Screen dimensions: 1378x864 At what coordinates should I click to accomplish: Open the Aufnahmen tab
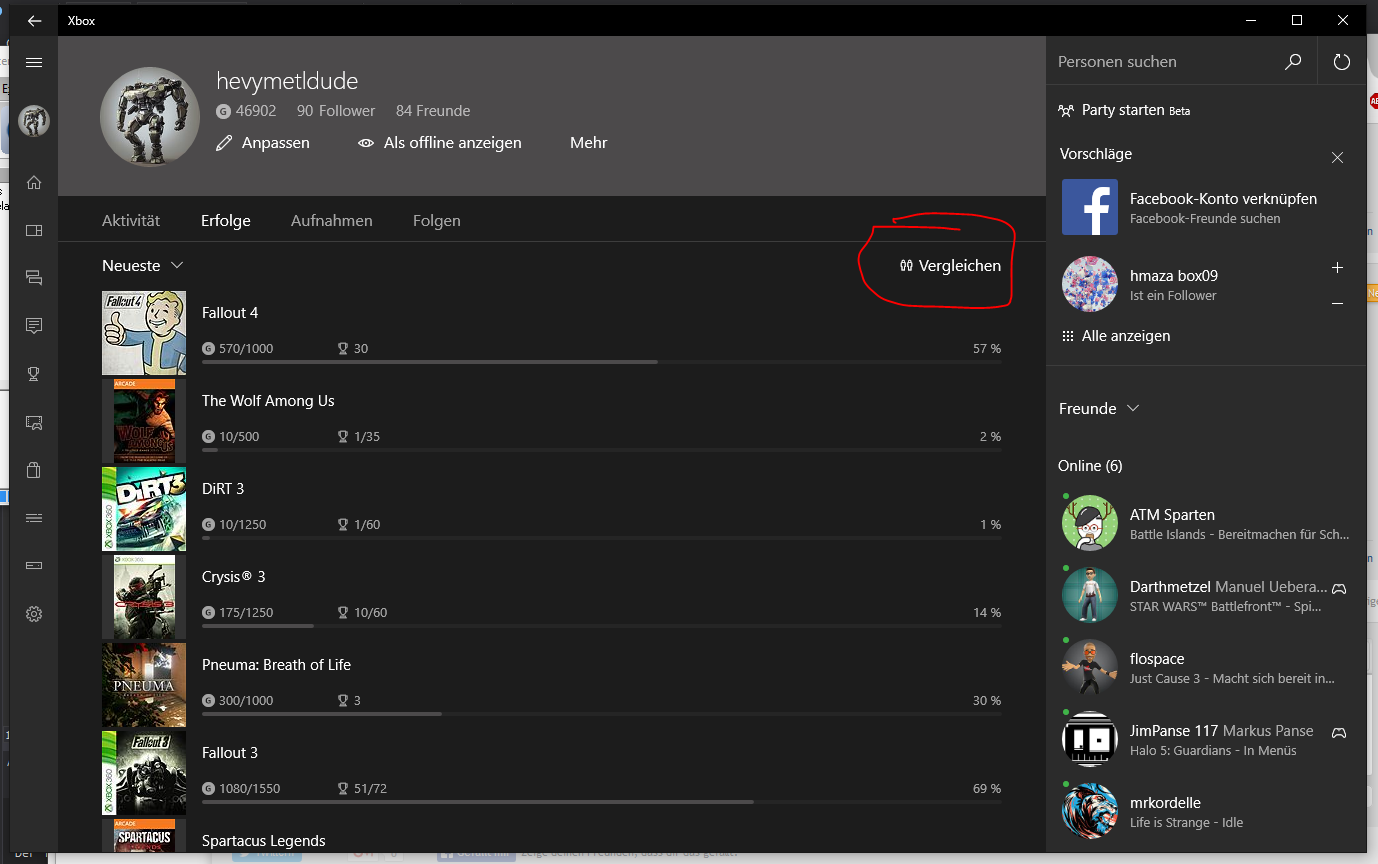(x=332, y=221)
